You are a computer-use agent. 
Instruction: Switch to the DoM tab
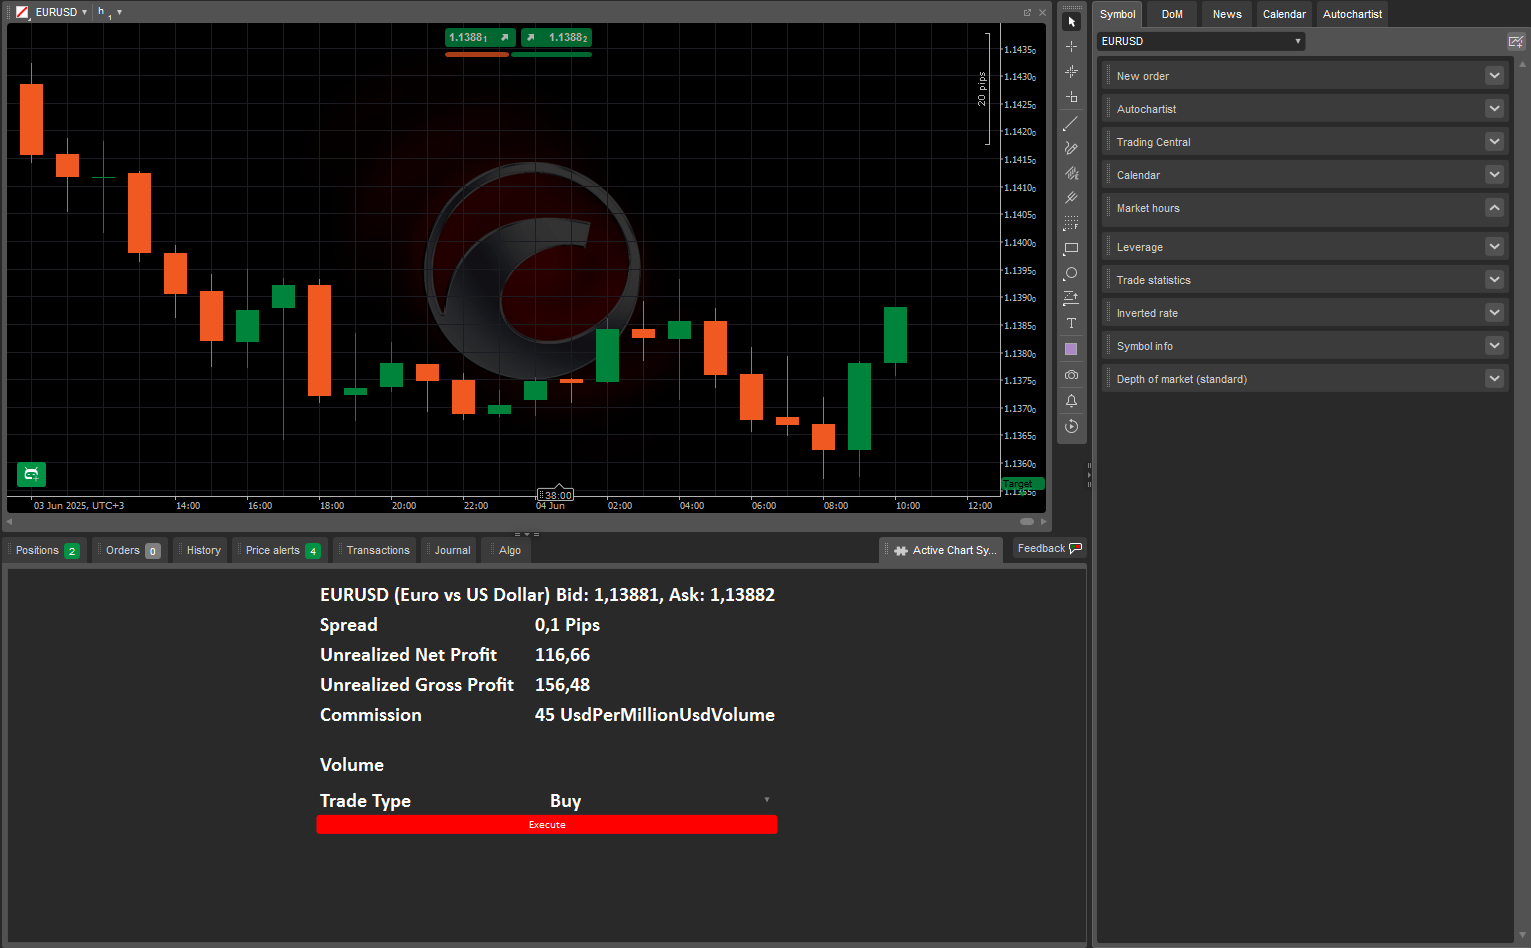1172,14
